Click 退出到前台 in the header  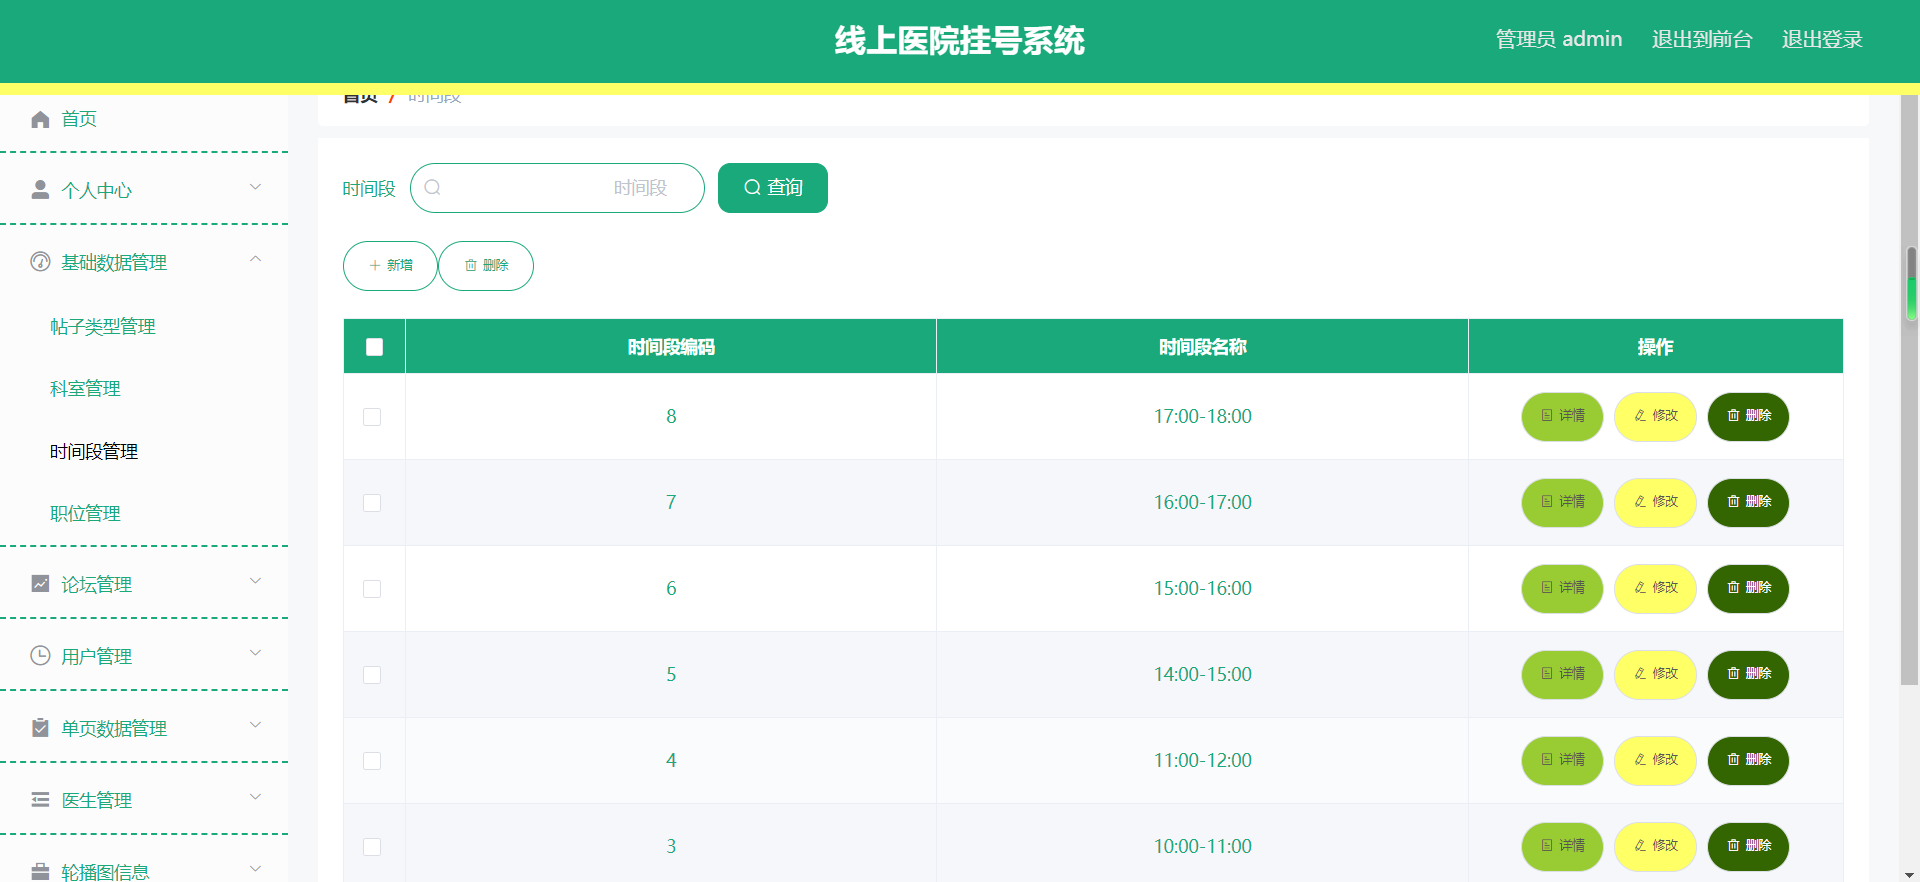coord(1702,40)
